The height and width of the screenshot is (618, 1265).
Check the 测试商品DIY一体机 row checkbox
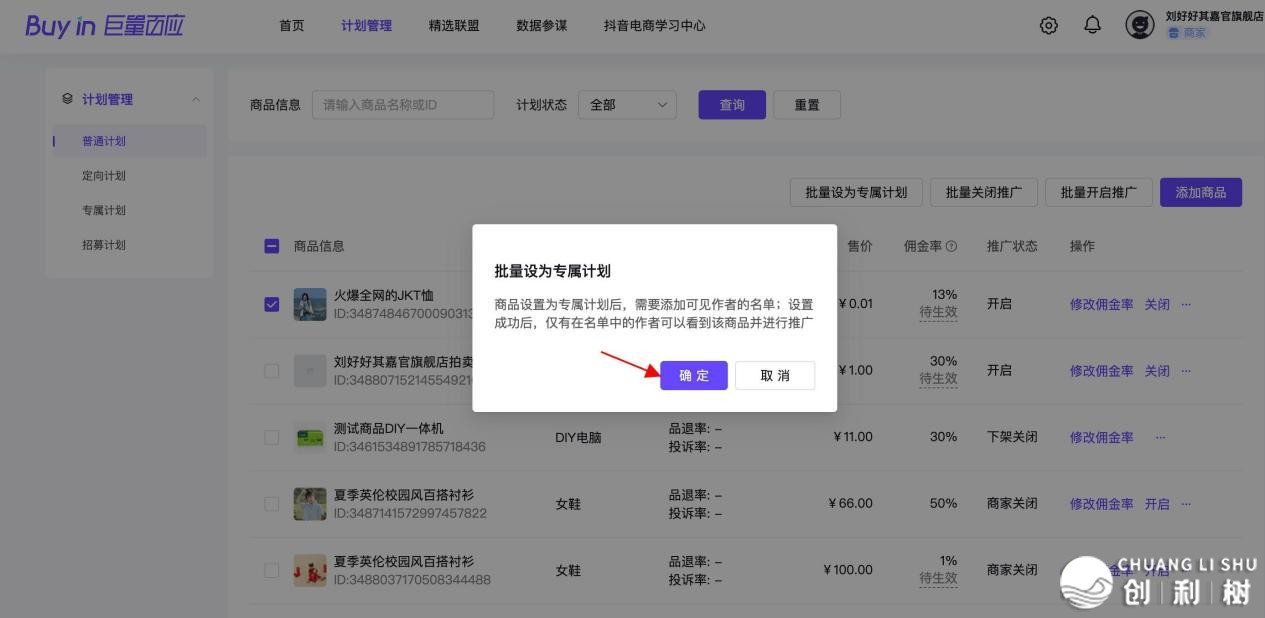pyautogui.click(x=272, y=437)
